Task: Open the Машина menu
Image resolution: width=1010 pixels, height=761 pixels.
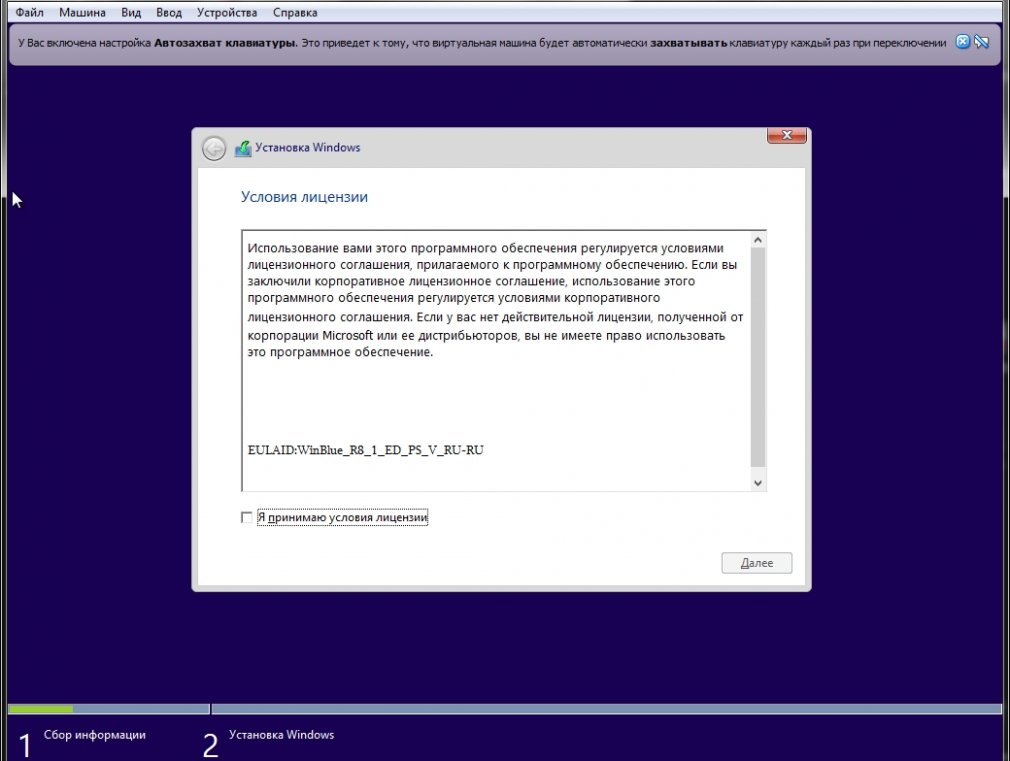Action: click(82, 12)
